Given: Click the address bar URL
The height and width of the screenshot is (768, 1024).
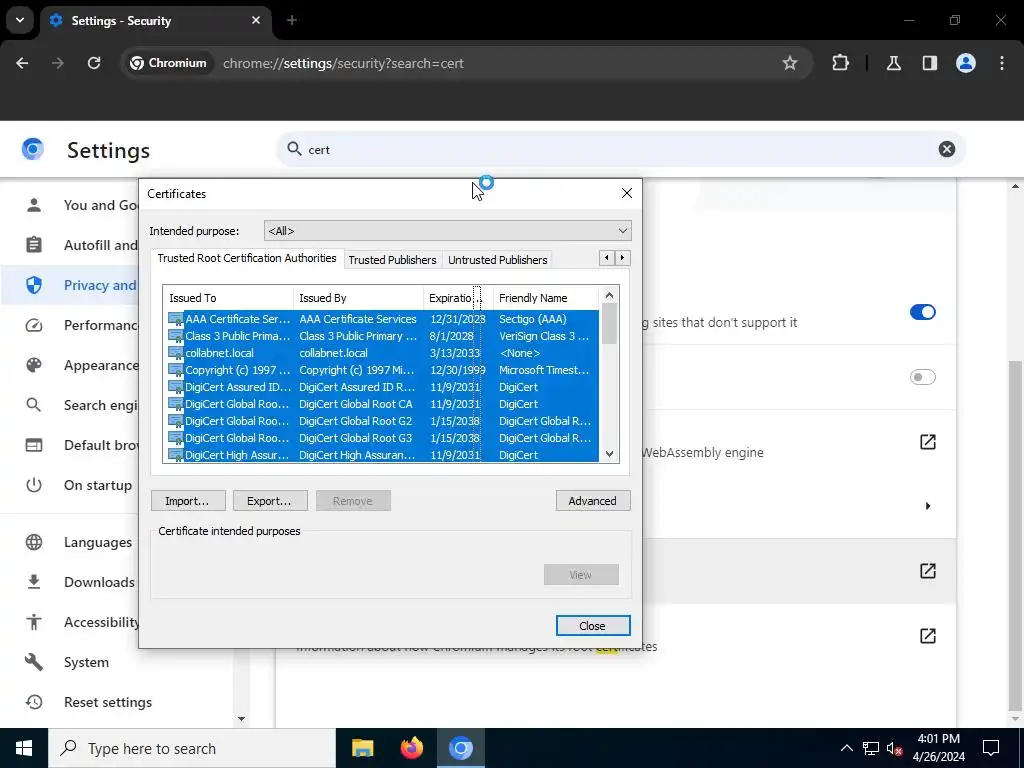Looking at the screenshot, I should (344, 63).
